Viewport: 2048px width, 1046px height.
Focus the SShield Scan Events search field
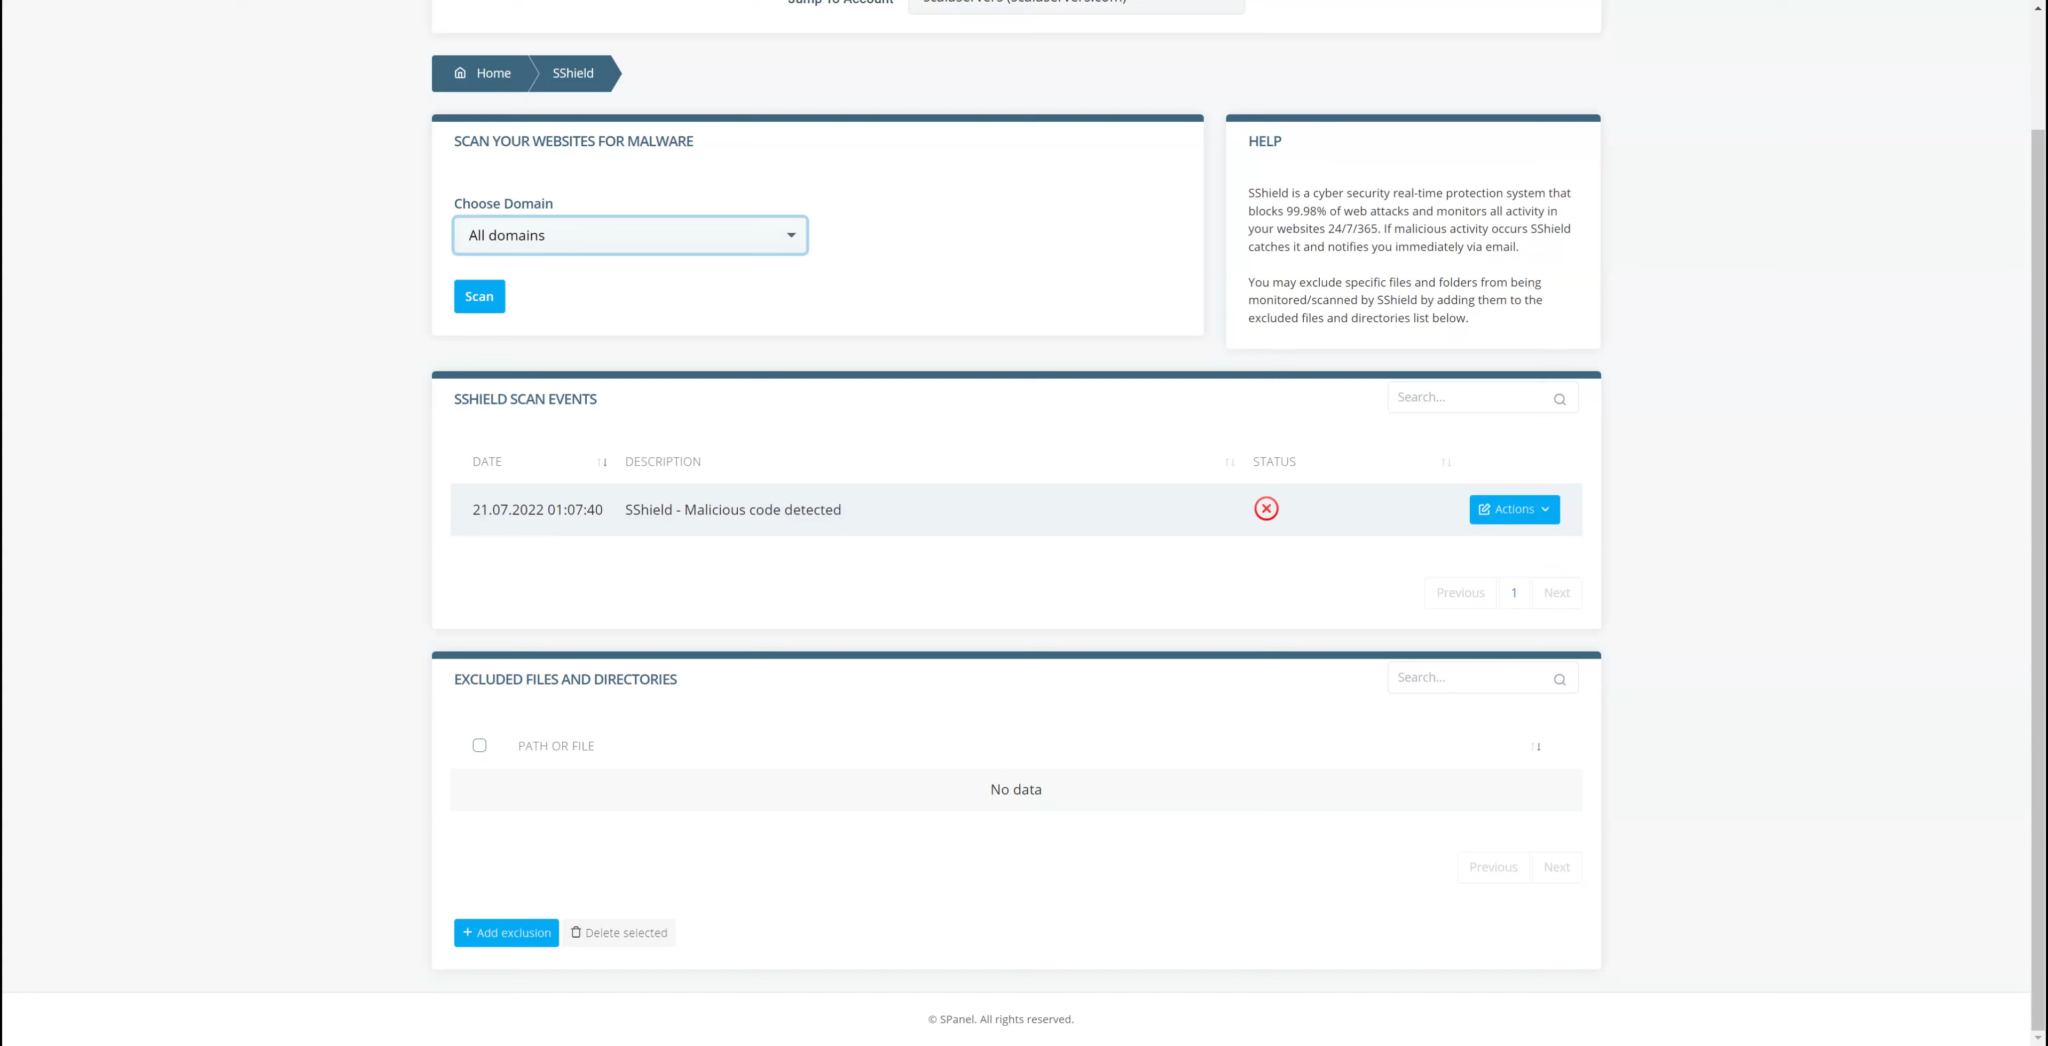tap(1471, 398)
